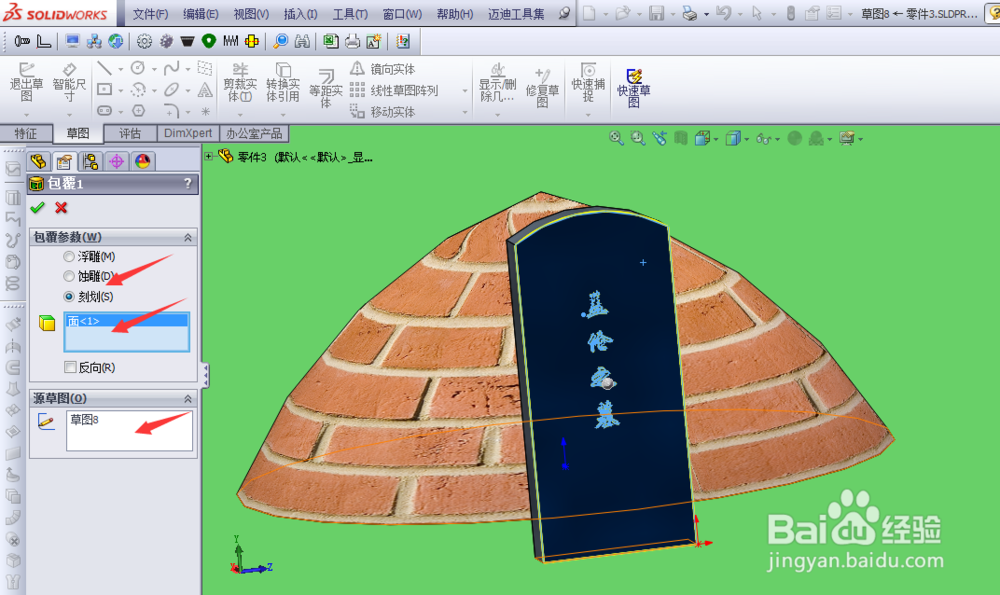Viewport: 1000px width, 595px height.
Task: Select the 浮雕(M) emboss radio option
Action: (68, 257)
